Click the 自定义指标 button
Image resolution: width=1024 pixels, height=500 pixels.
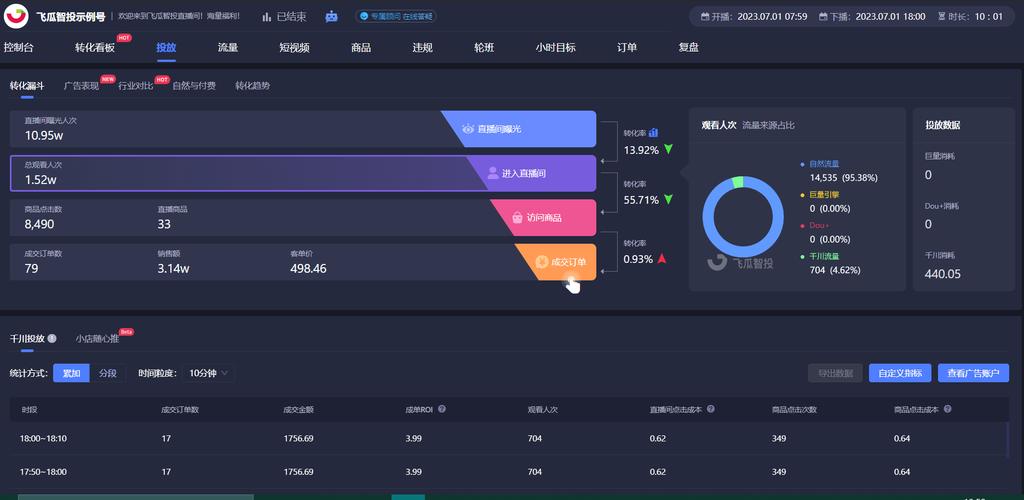click(900, 373)
